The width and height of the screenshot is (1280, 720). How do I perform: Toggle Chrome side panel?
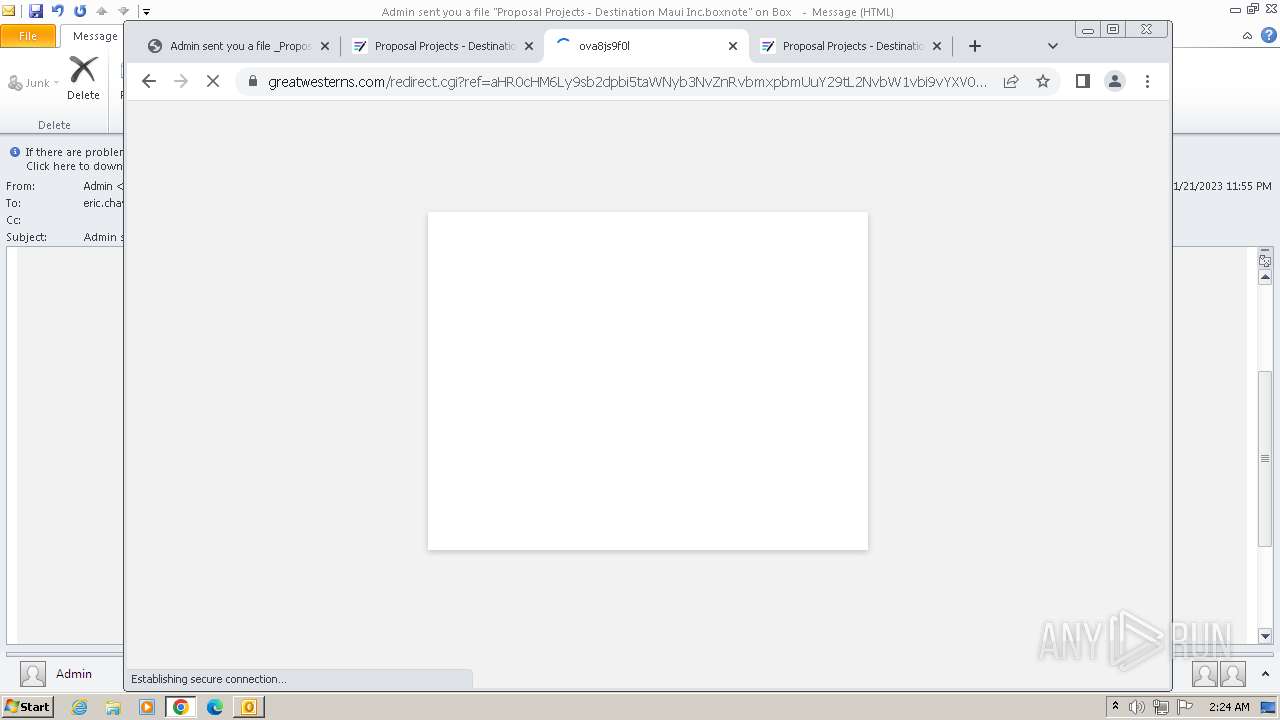[x=1083, y=82]
